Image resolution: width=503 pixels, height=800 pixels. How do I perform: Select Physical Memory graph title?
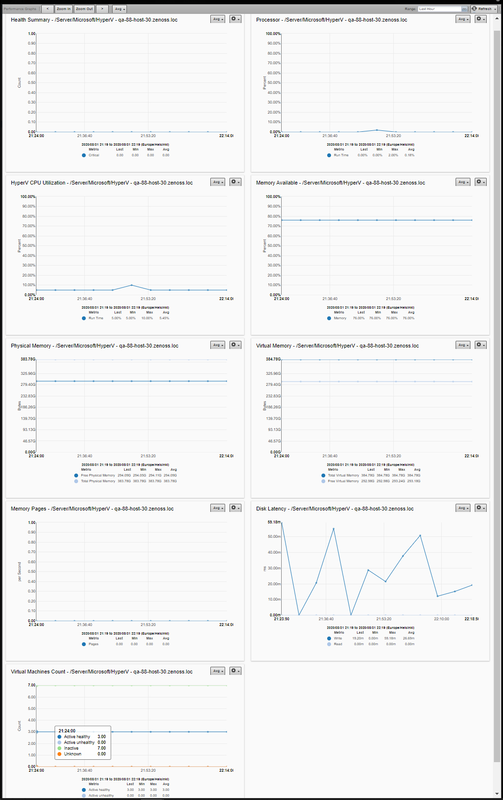(x=94, y=345)
